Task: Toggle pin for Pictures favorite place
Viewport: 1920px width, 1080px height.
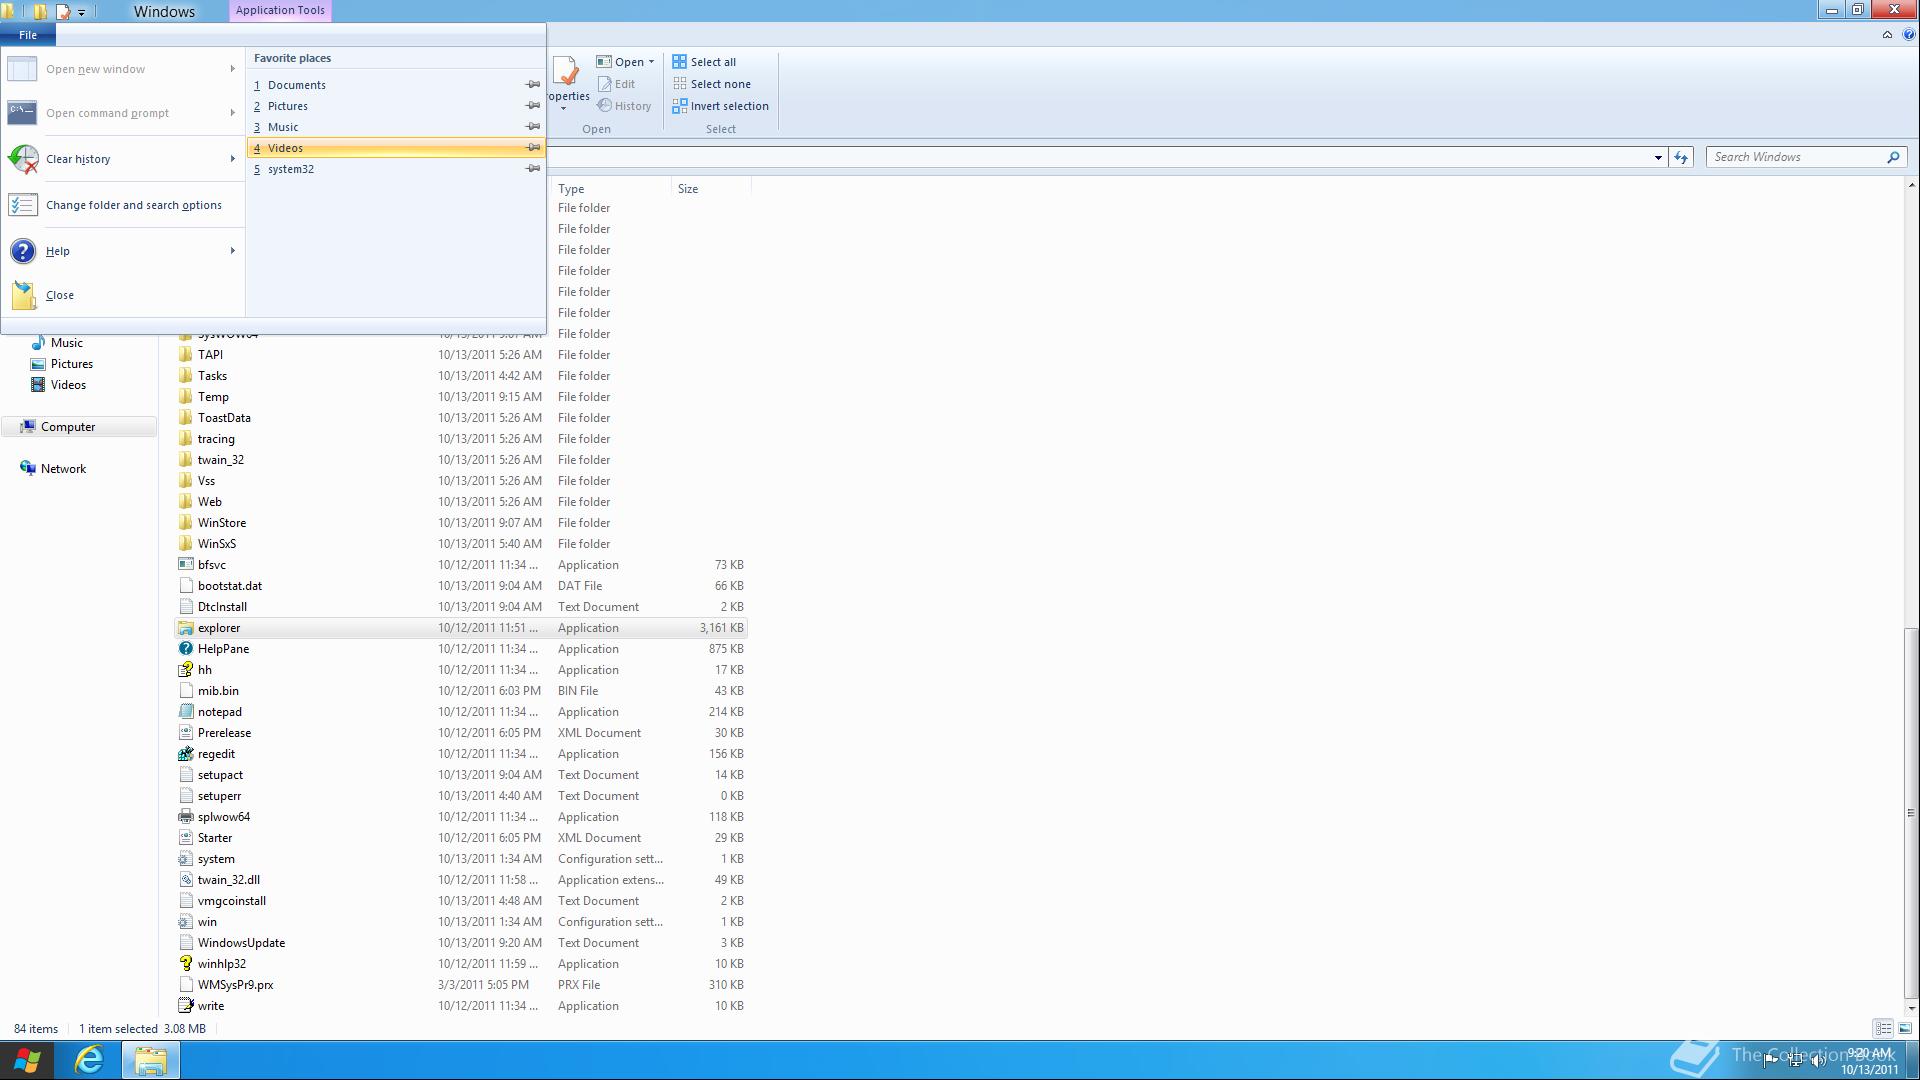Action: (533, 106)
